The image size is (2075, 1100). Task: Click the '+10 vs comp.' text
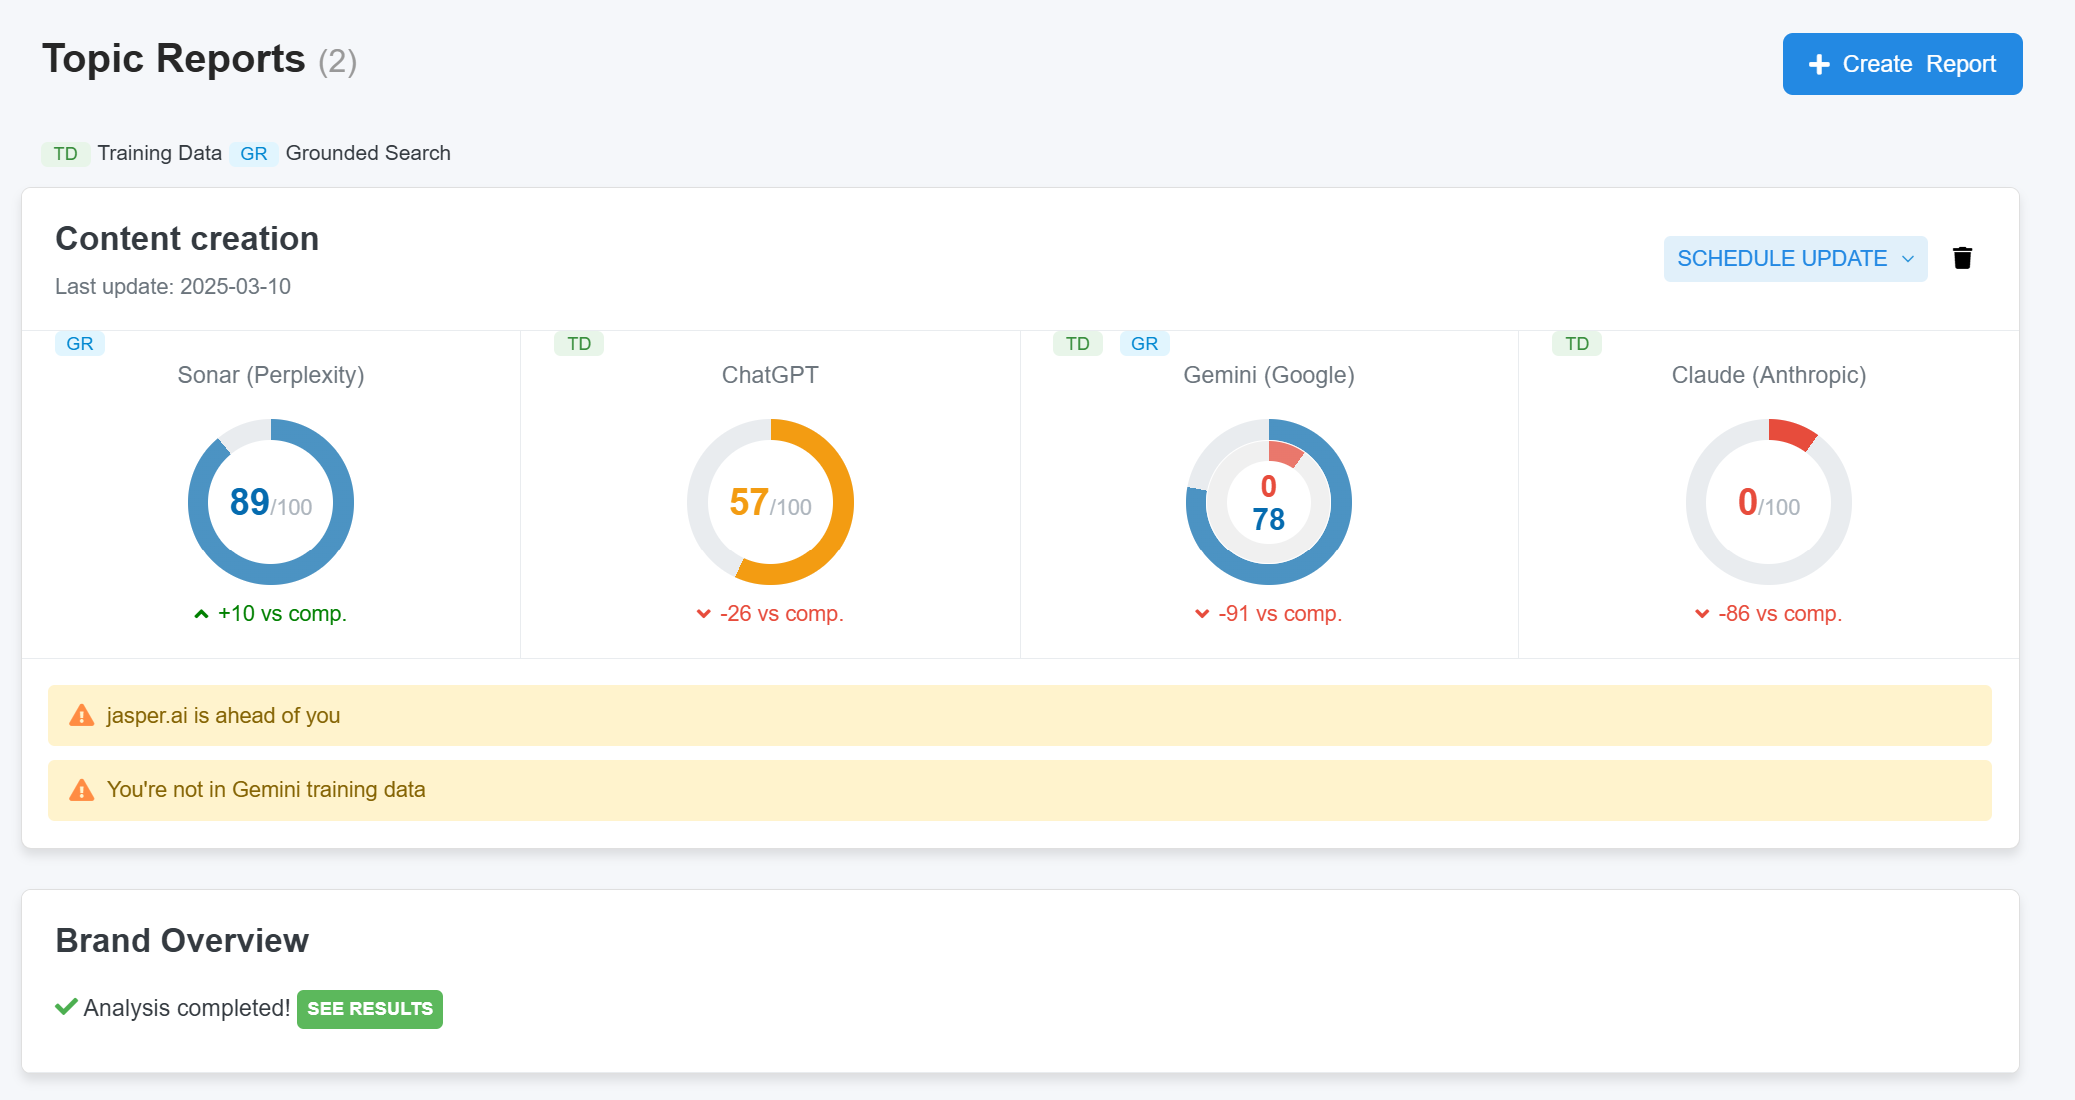pyautogui.click(x=282, y=614)
